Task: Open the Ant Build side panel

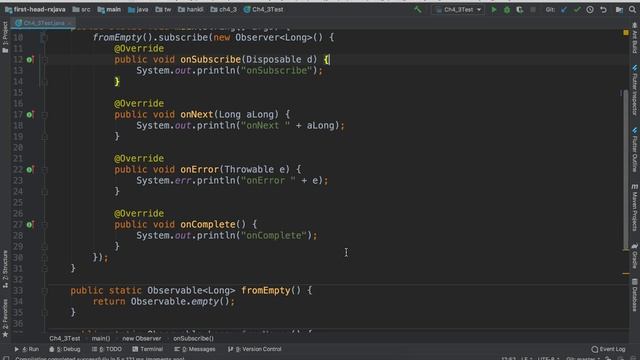Action: pyautogui.click(x=635, y=38)
